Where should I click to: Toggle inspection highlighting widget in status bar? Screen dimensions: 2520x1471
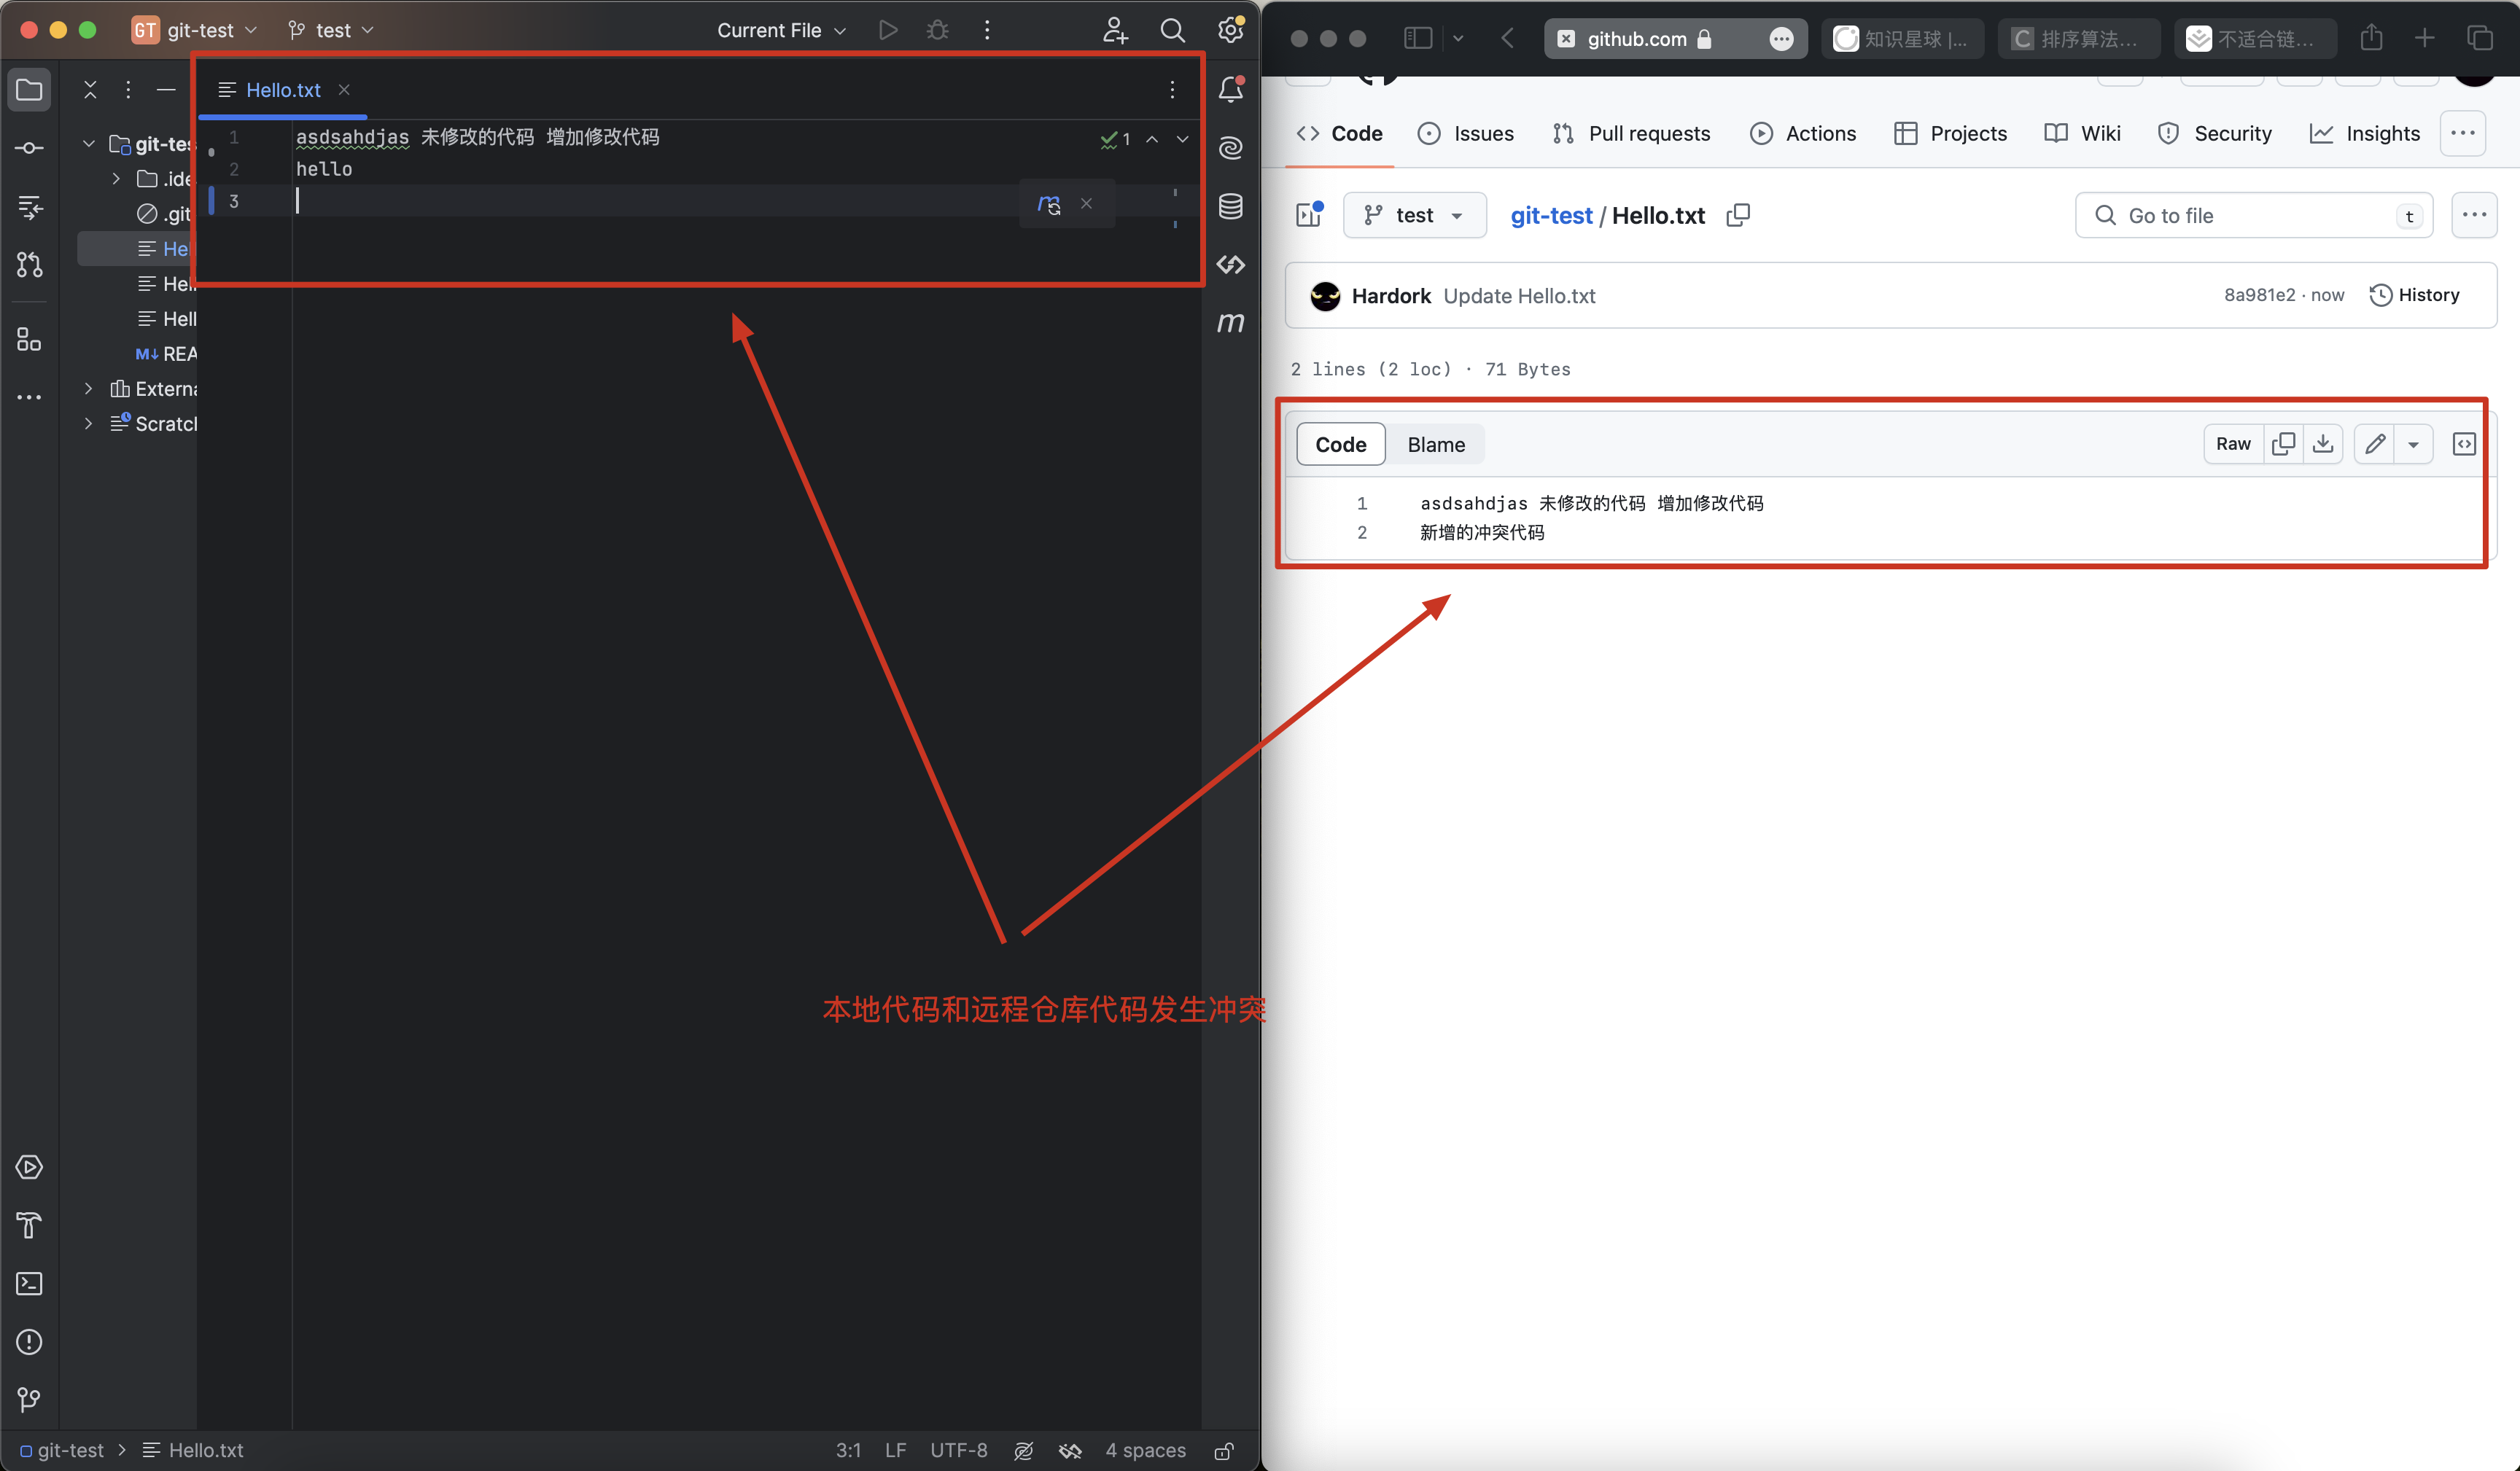click(1024, 1450)
